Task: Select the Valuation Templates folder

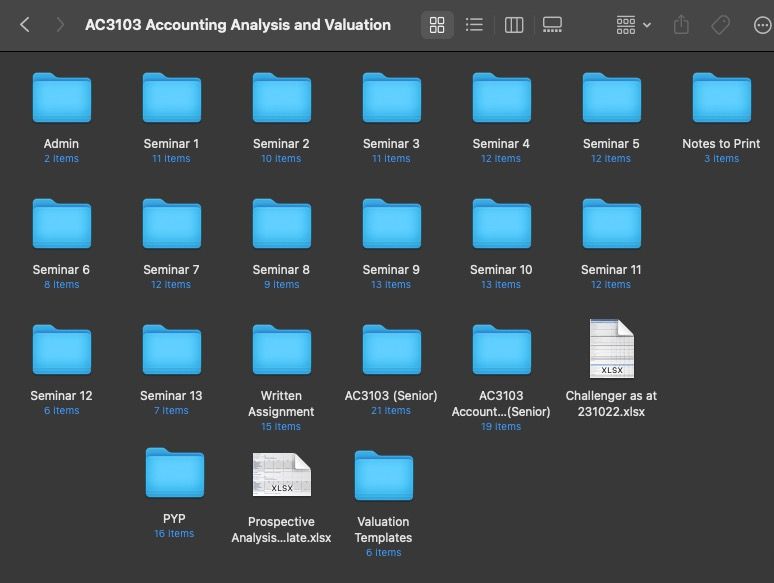Action: pos(383,475)
